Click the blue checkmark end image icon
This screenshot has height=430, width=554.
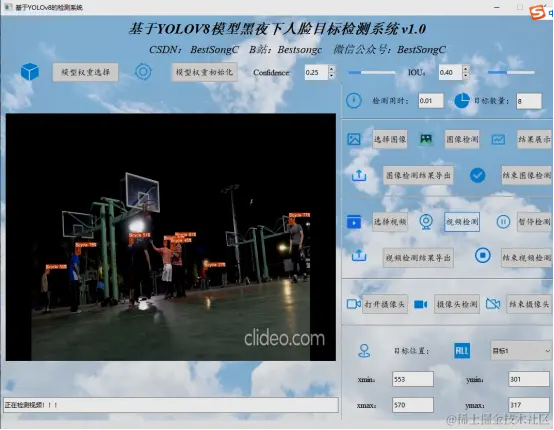click(x=477, y=175)
